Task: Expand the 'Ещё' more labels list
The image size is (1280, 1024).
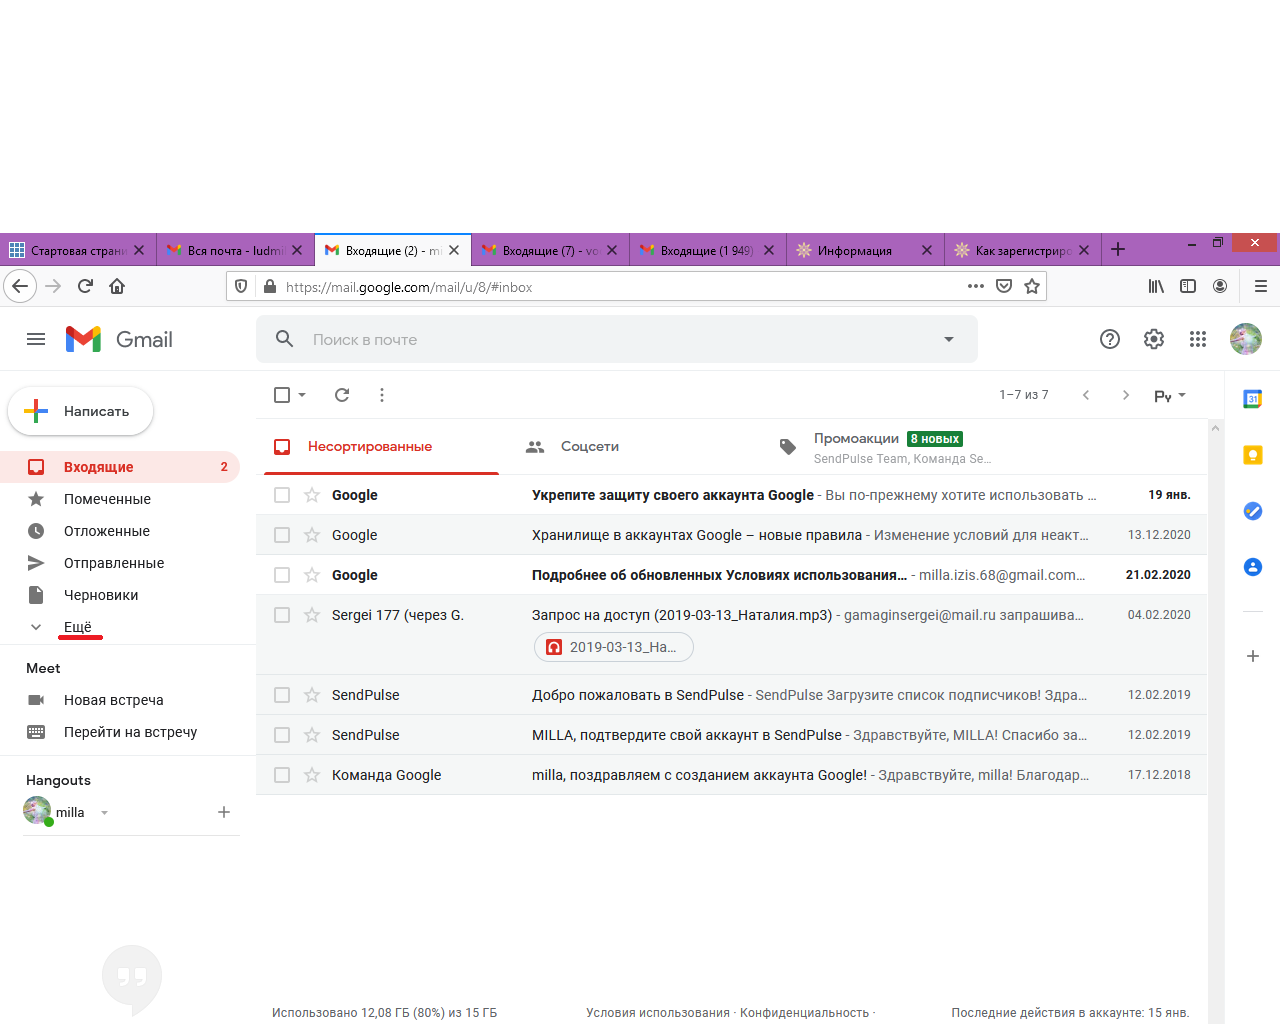Action: click(78, 627)
